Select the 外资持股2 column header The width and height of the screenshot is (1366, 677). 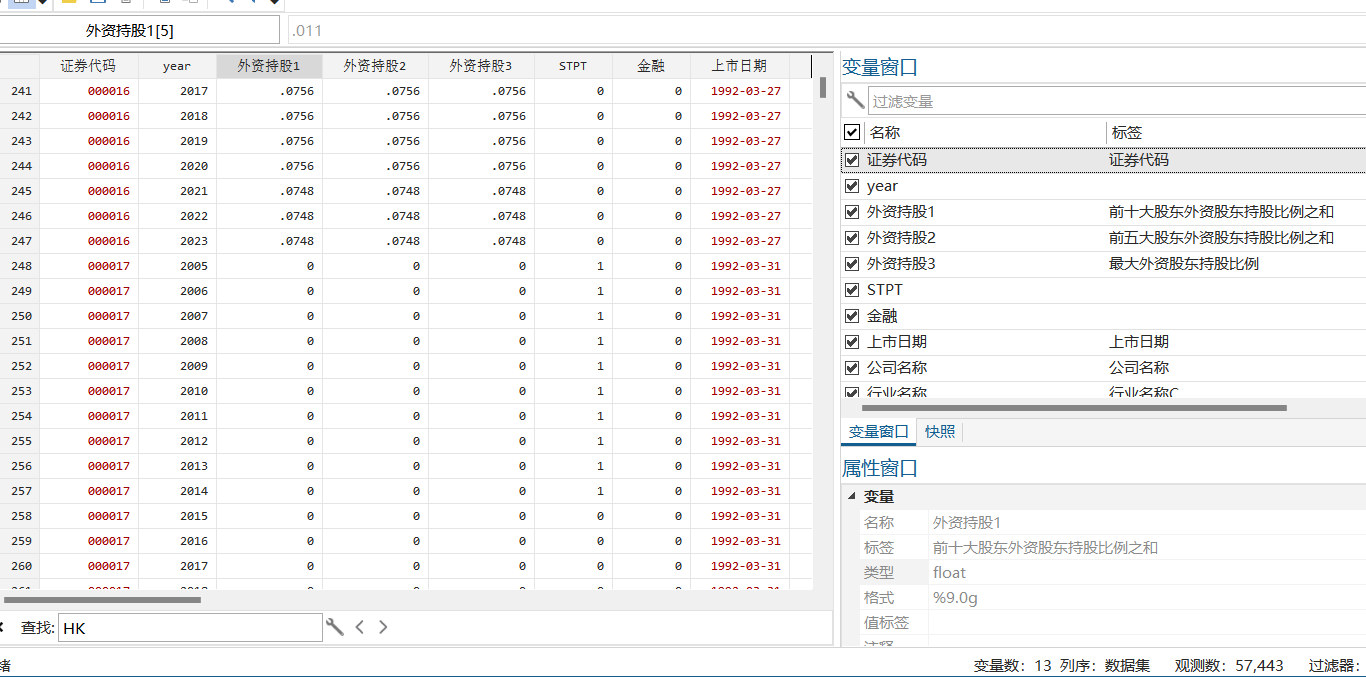(x=375, y=66)
